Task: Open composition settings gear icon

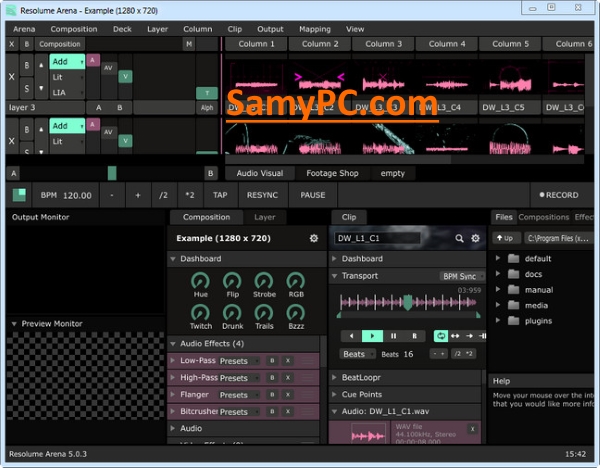Action: pyautogui.click(x=314, y=238)
